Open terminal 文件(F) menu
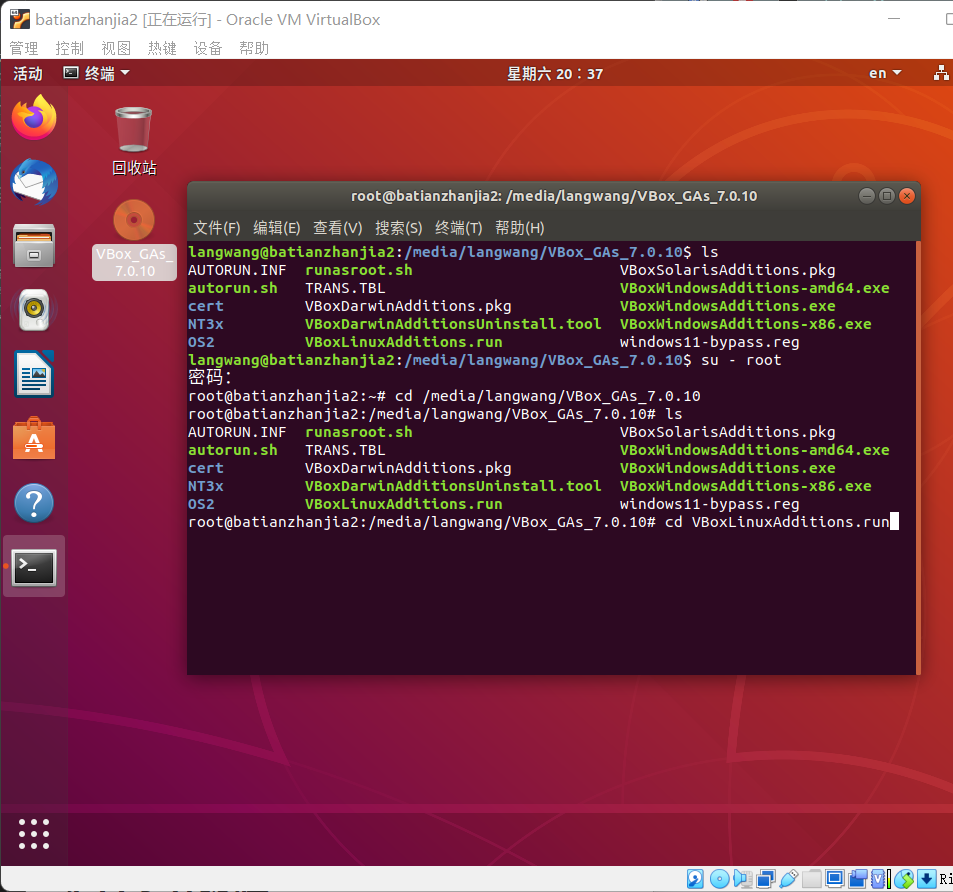Screen dimensions: 953x892 (x=217, y=228)
